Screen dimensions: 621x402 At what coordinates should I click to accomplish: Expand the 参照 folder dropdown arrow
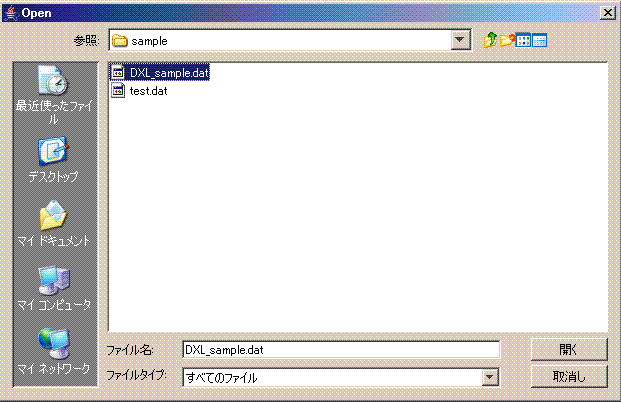coord(460,40)
